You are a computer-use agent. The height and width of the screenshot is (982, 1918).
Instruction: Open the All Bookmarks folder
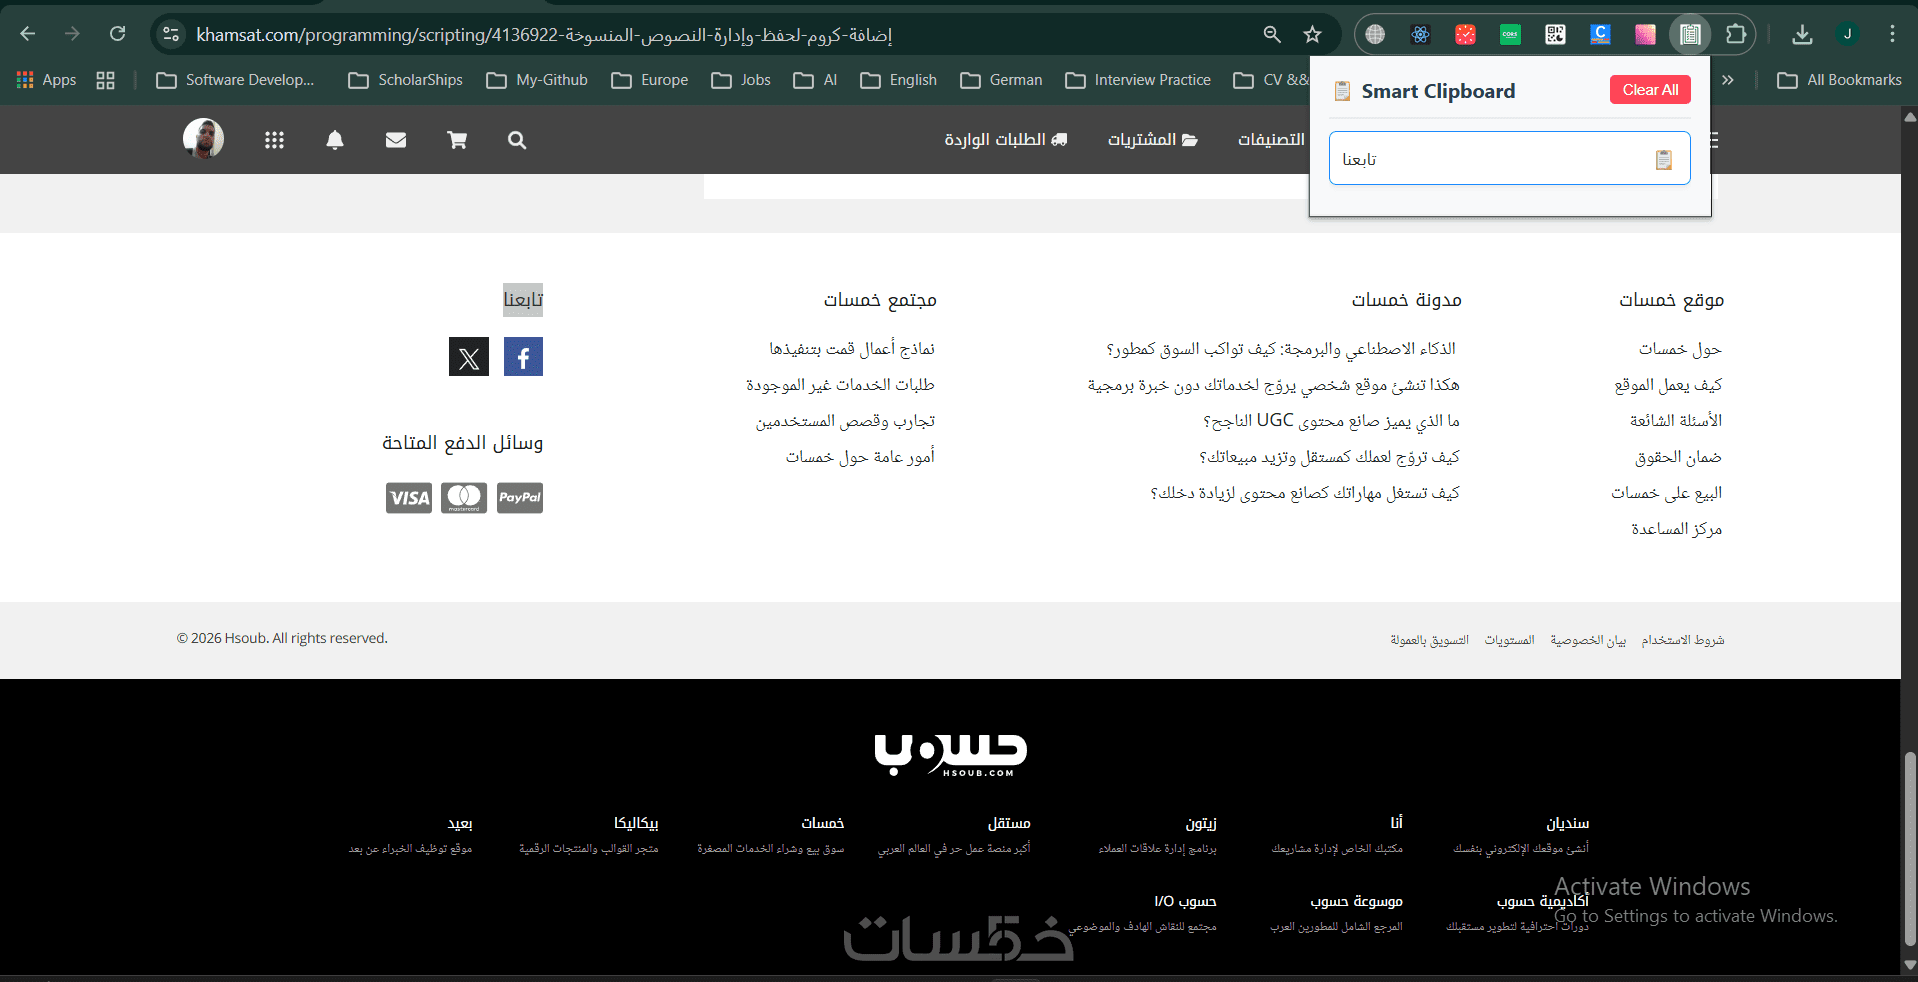coord(1840,80)
